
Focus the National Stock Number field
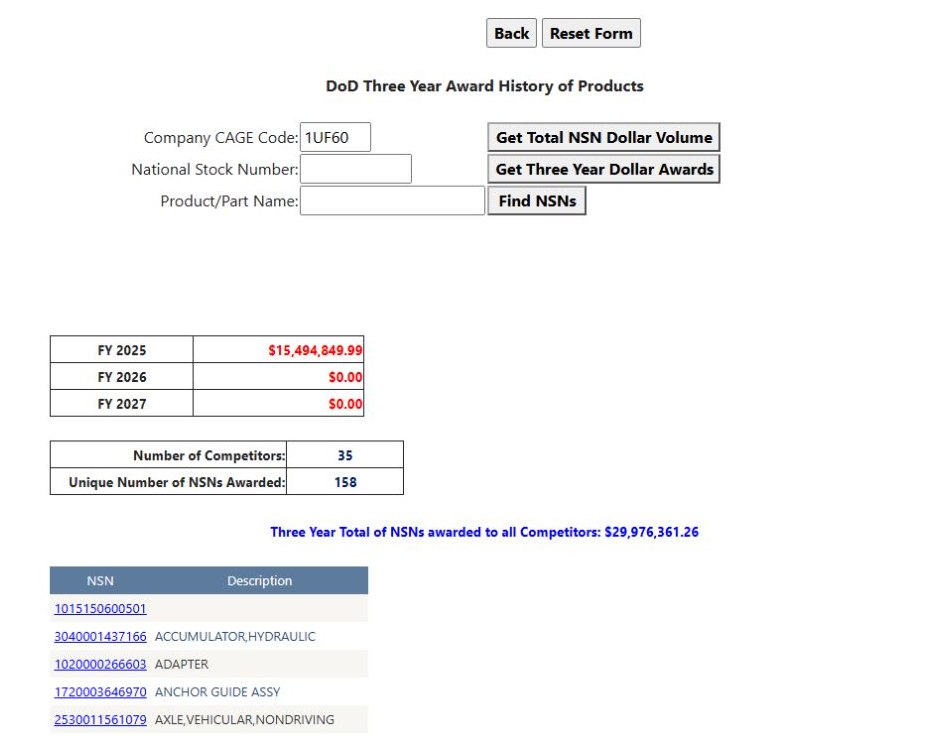tap(355, 169)
